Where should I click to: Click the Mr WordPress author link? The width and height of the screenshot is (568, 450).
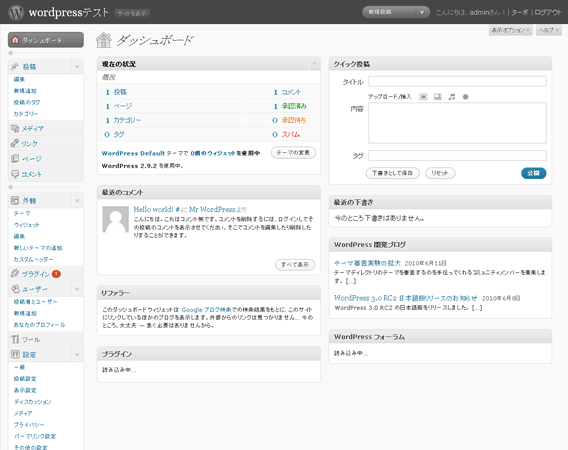coord(212,209)
